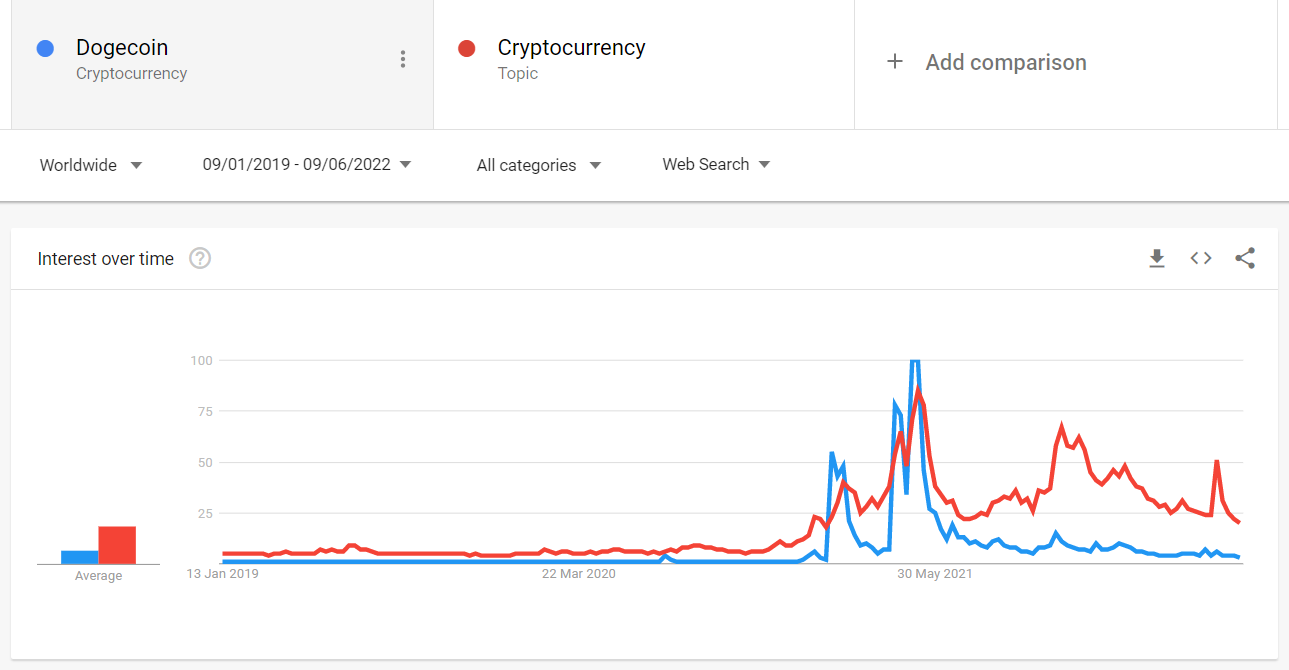Open the Web Search type dropdown
The width and height of the screenshot is (1289, 670).
pos(716,165)
